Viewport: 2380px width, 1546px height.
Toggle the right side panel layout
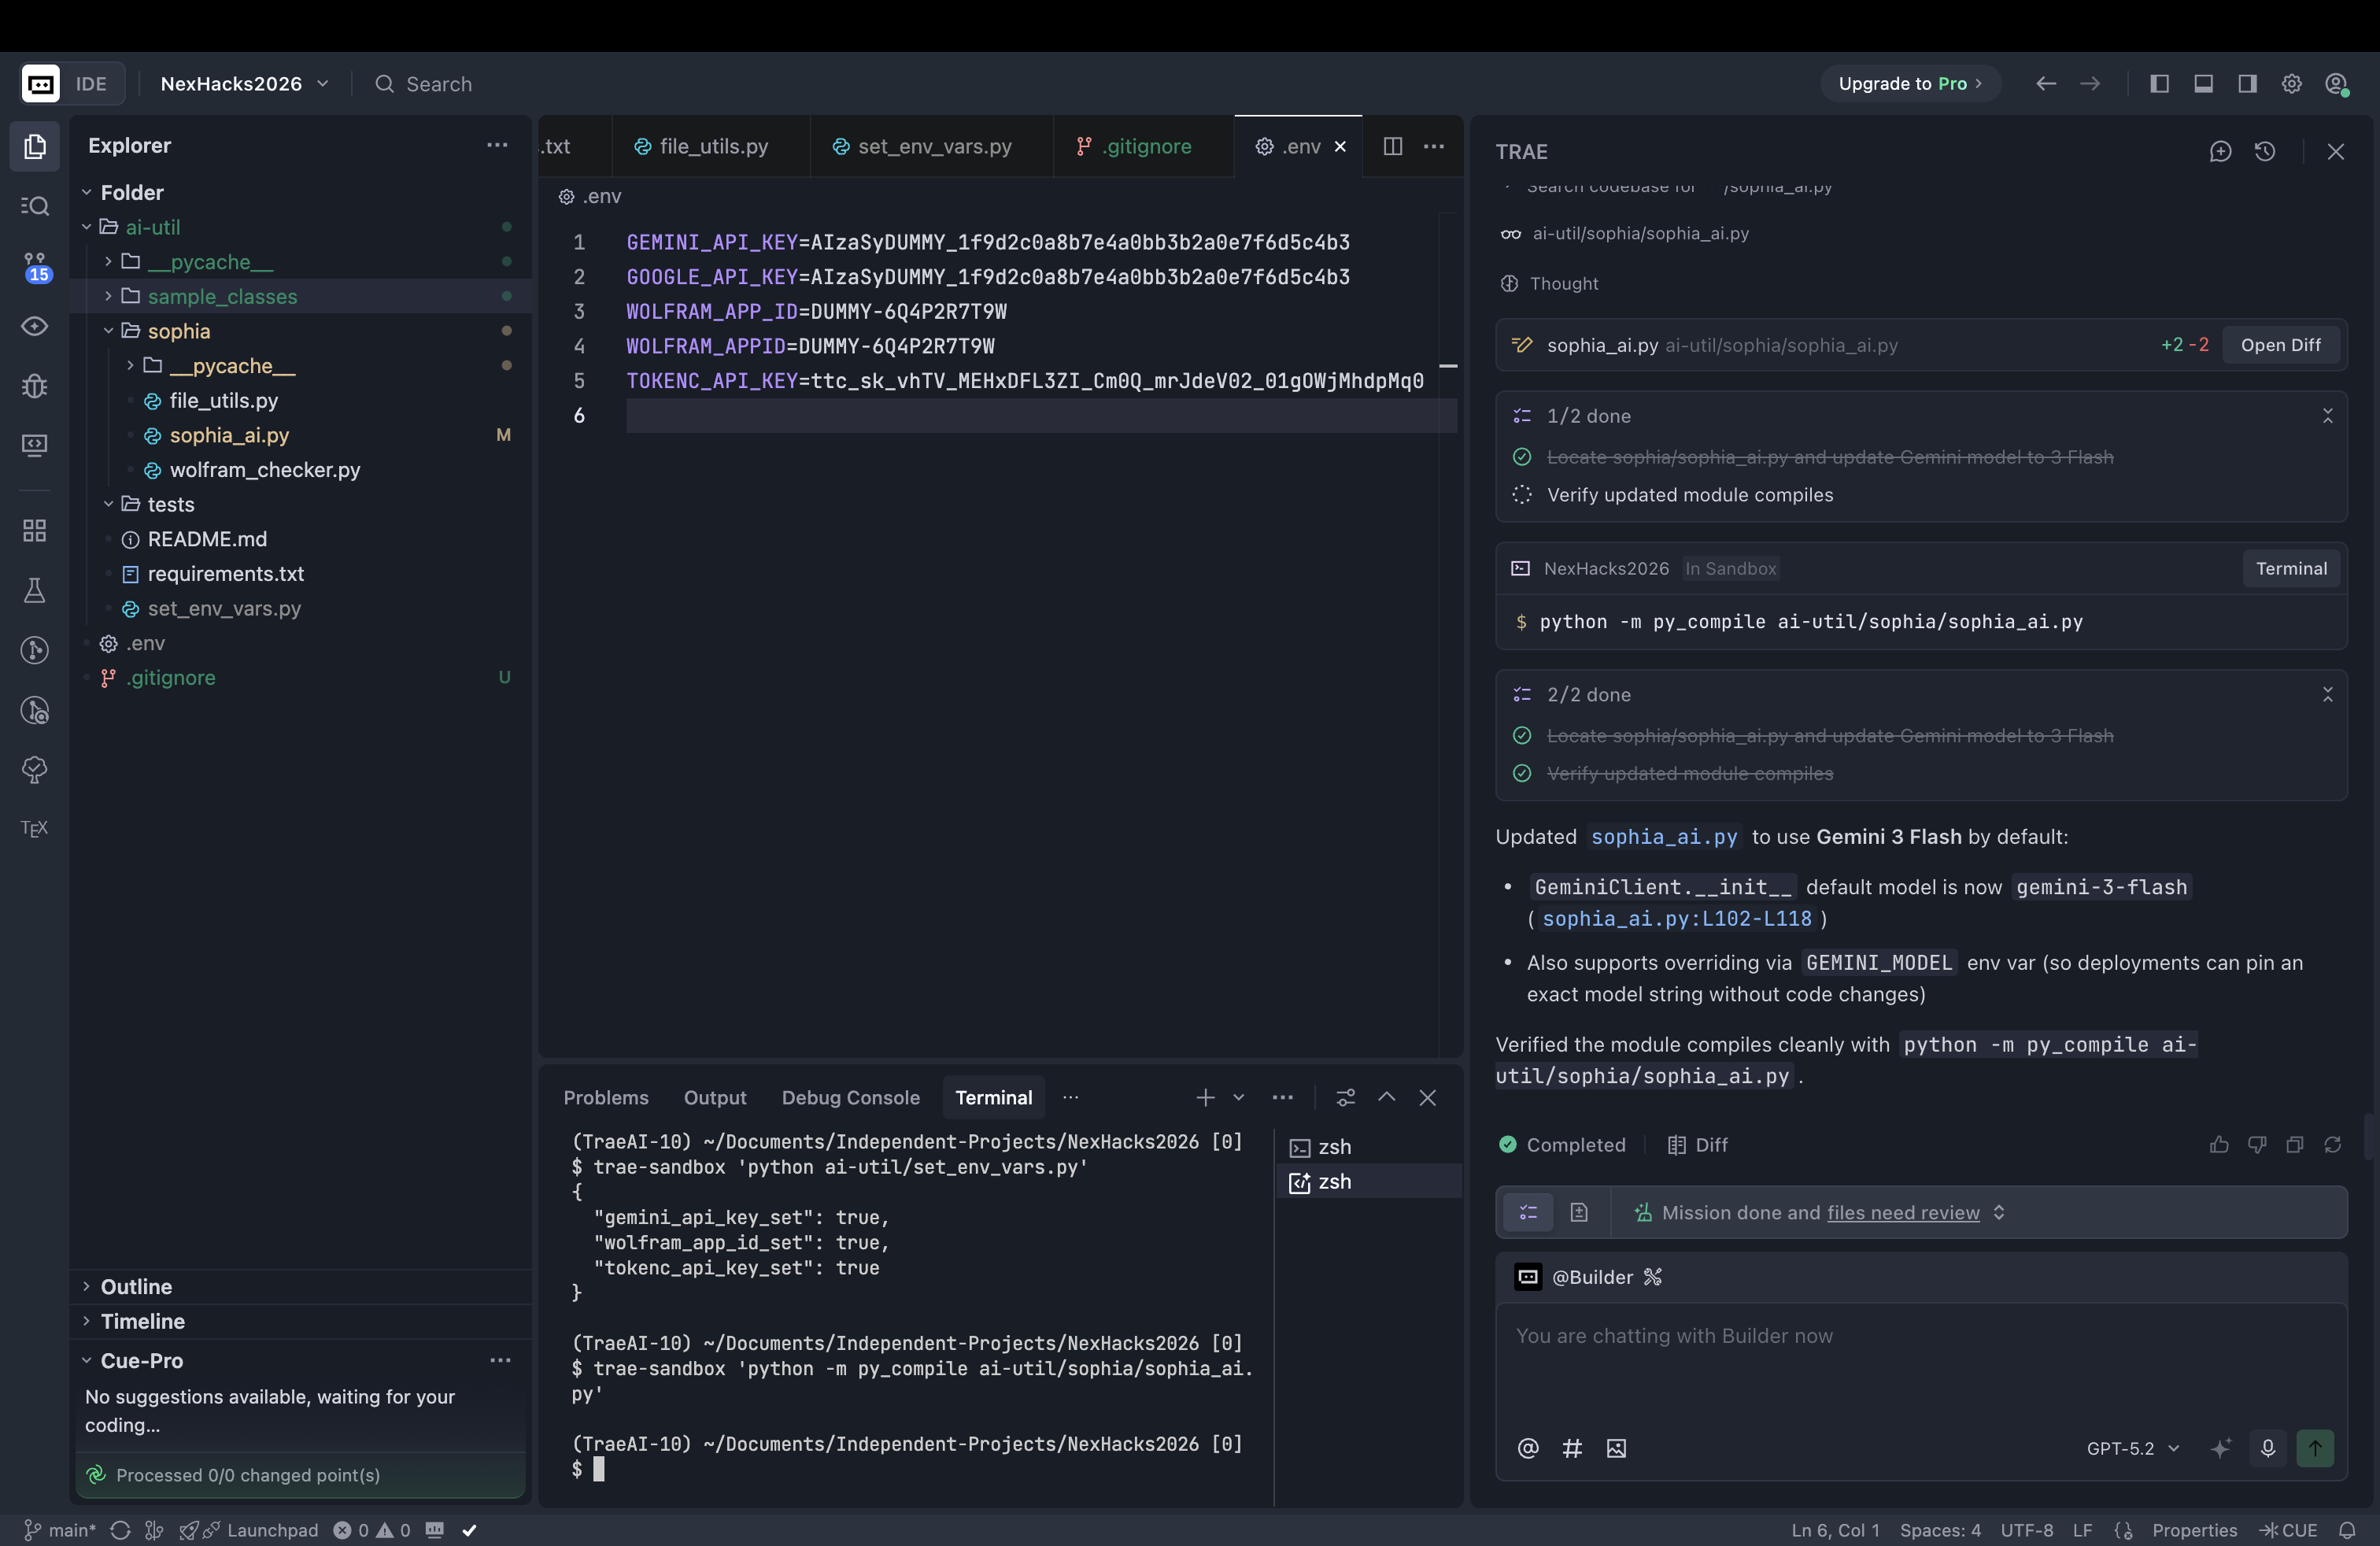coord(2247,84)
